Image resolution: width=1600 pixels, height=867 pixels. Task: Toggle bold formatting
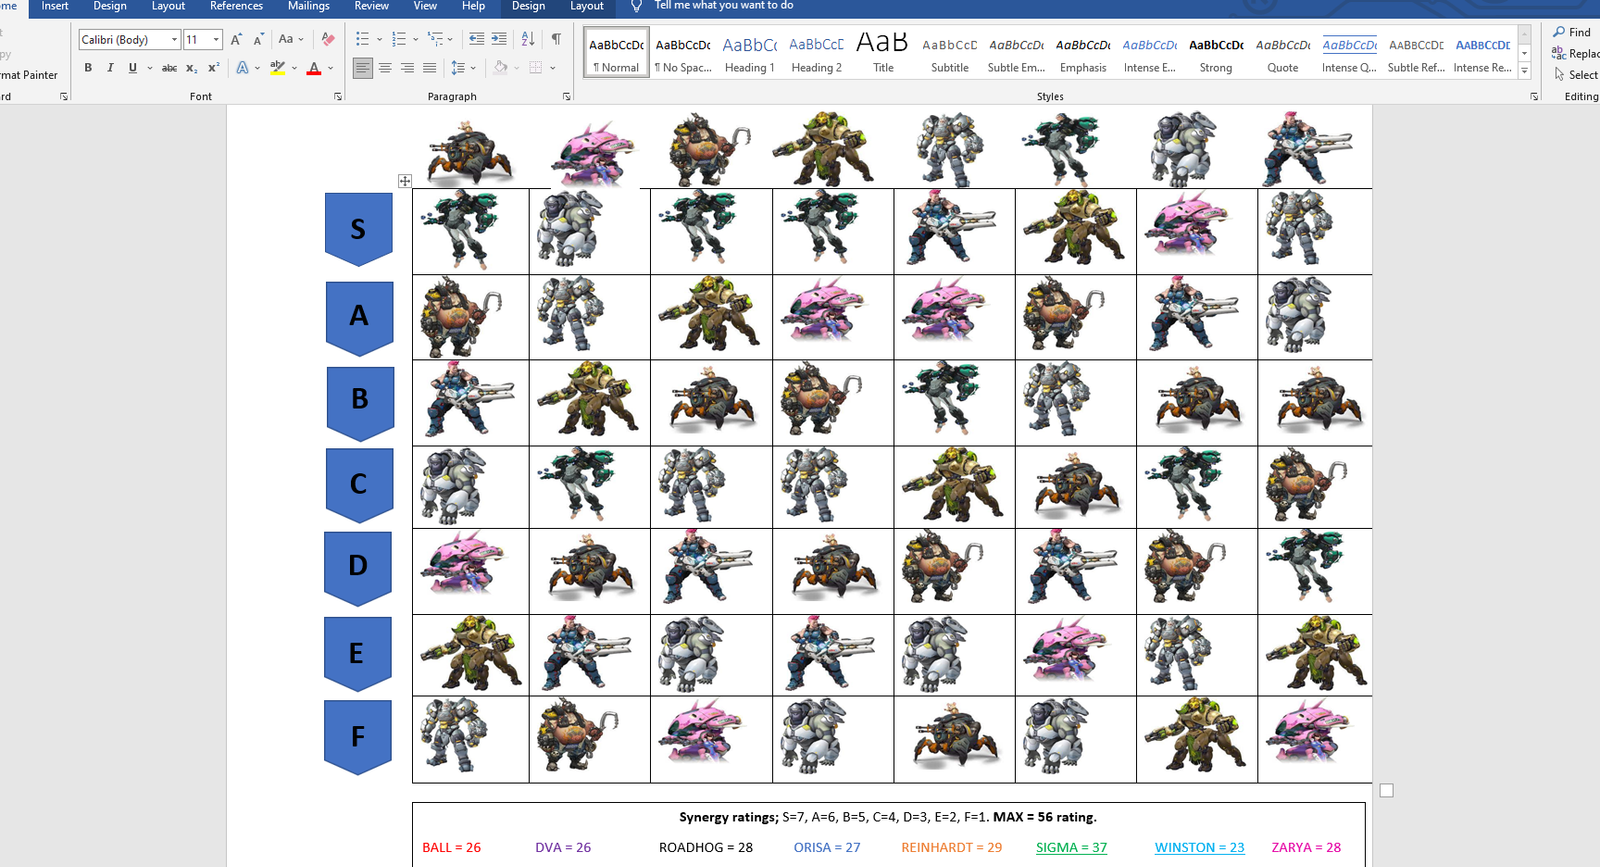(x=88, y=68)
